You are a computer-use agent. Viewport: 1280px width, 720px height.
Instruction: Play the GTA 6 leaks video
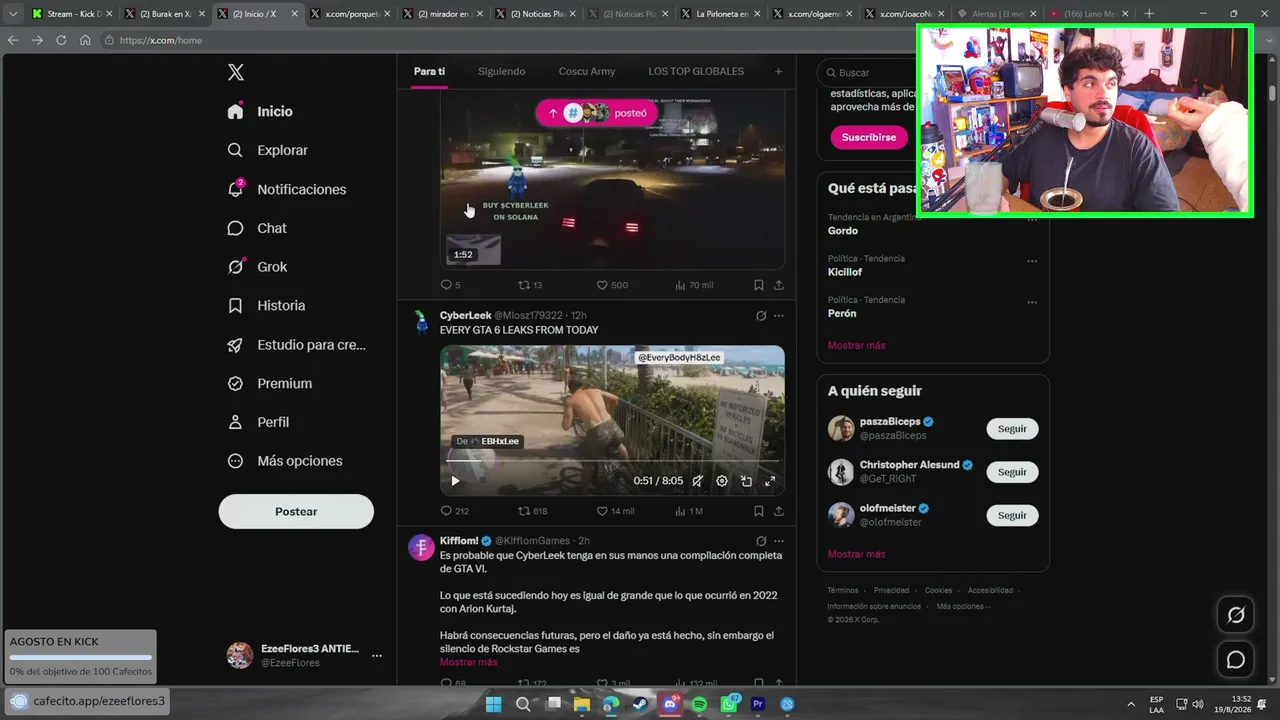[455, 481]
